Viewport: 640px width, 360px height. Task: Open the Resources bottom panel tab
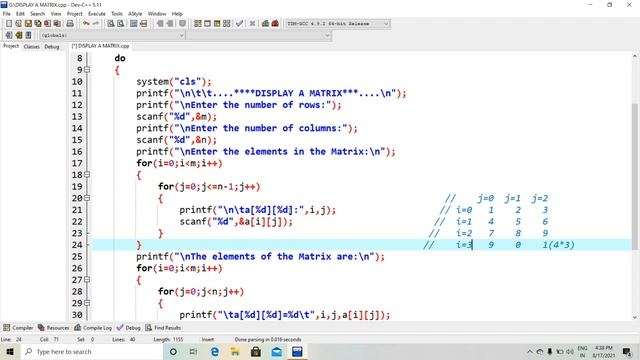(53, 328)
